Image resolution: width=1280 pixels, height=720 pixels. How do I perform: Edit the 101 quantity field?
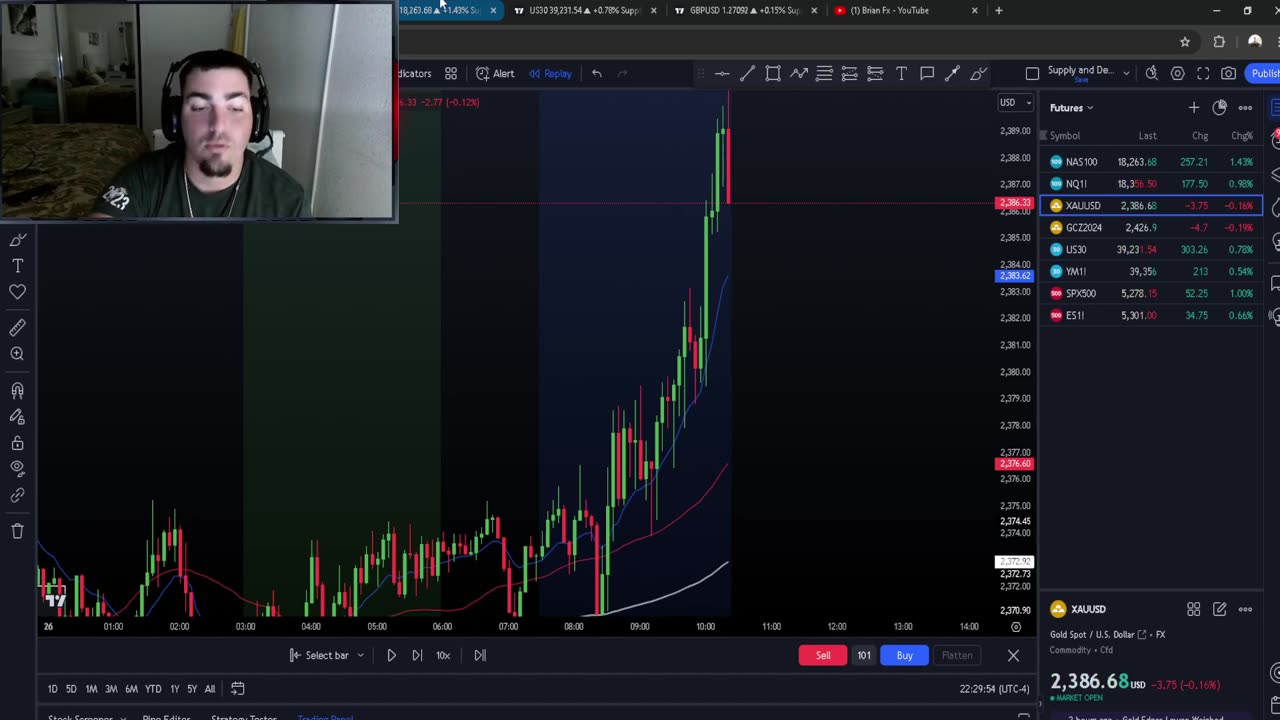(x=864, y=656)
